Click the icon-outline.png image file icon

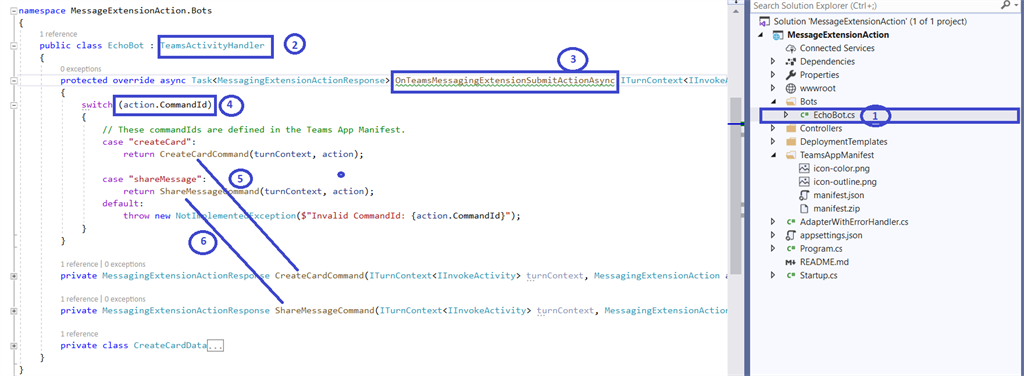point(805,181)
